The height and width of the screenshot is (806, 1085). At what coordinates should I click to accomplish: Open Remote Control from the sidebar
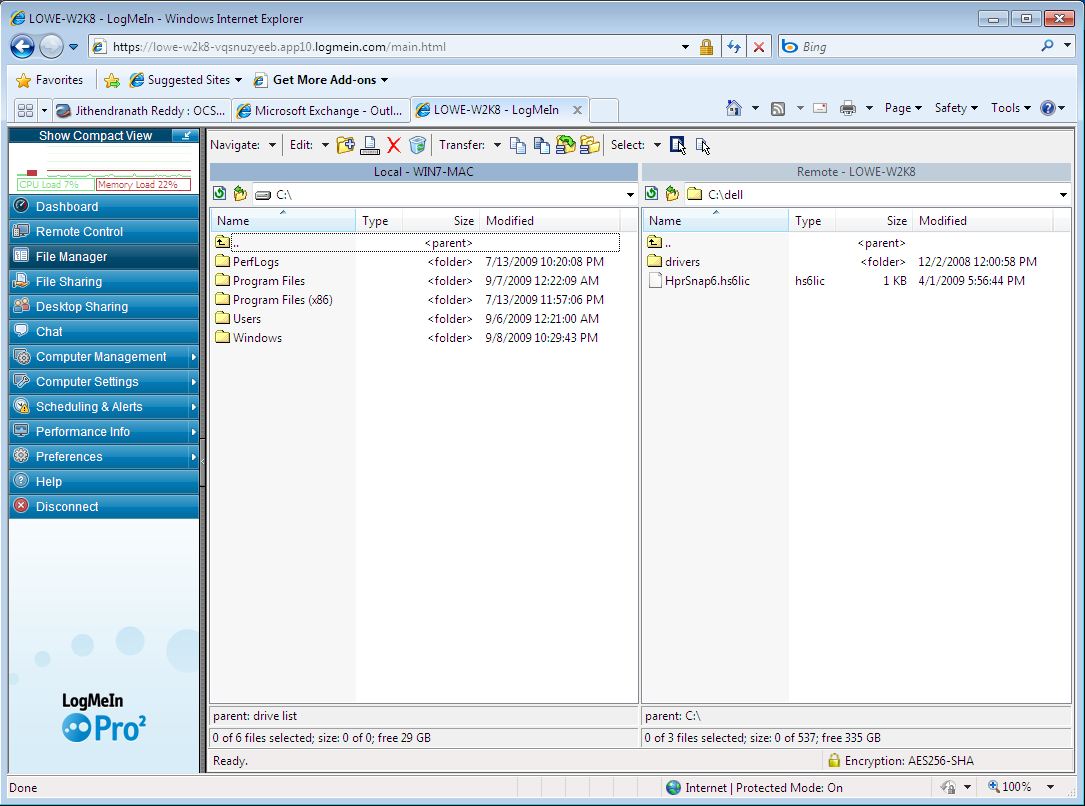coord(79,232)
